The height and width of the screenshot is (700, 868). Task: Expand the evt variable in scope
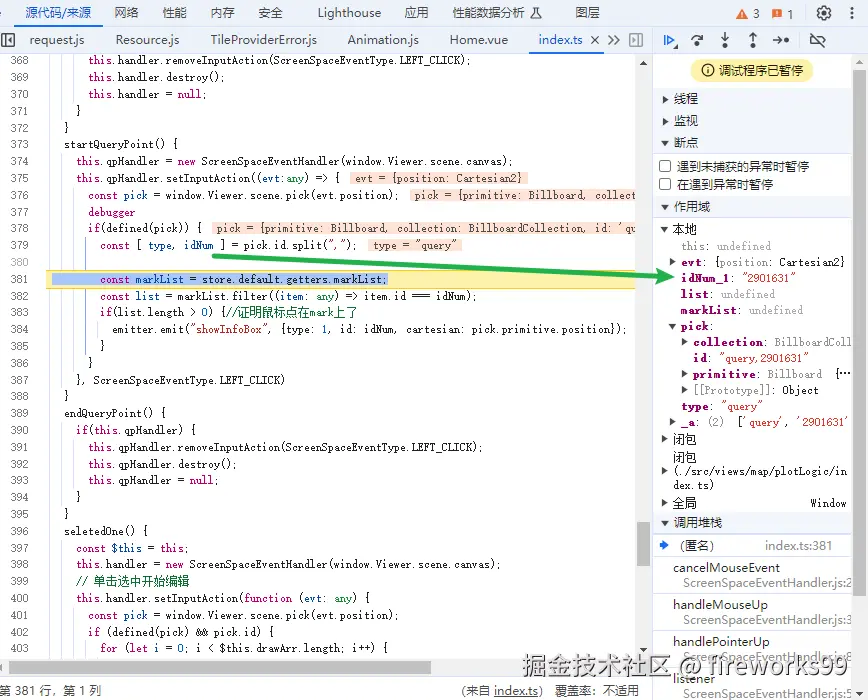pyautogui.click(x=673, y=262)
